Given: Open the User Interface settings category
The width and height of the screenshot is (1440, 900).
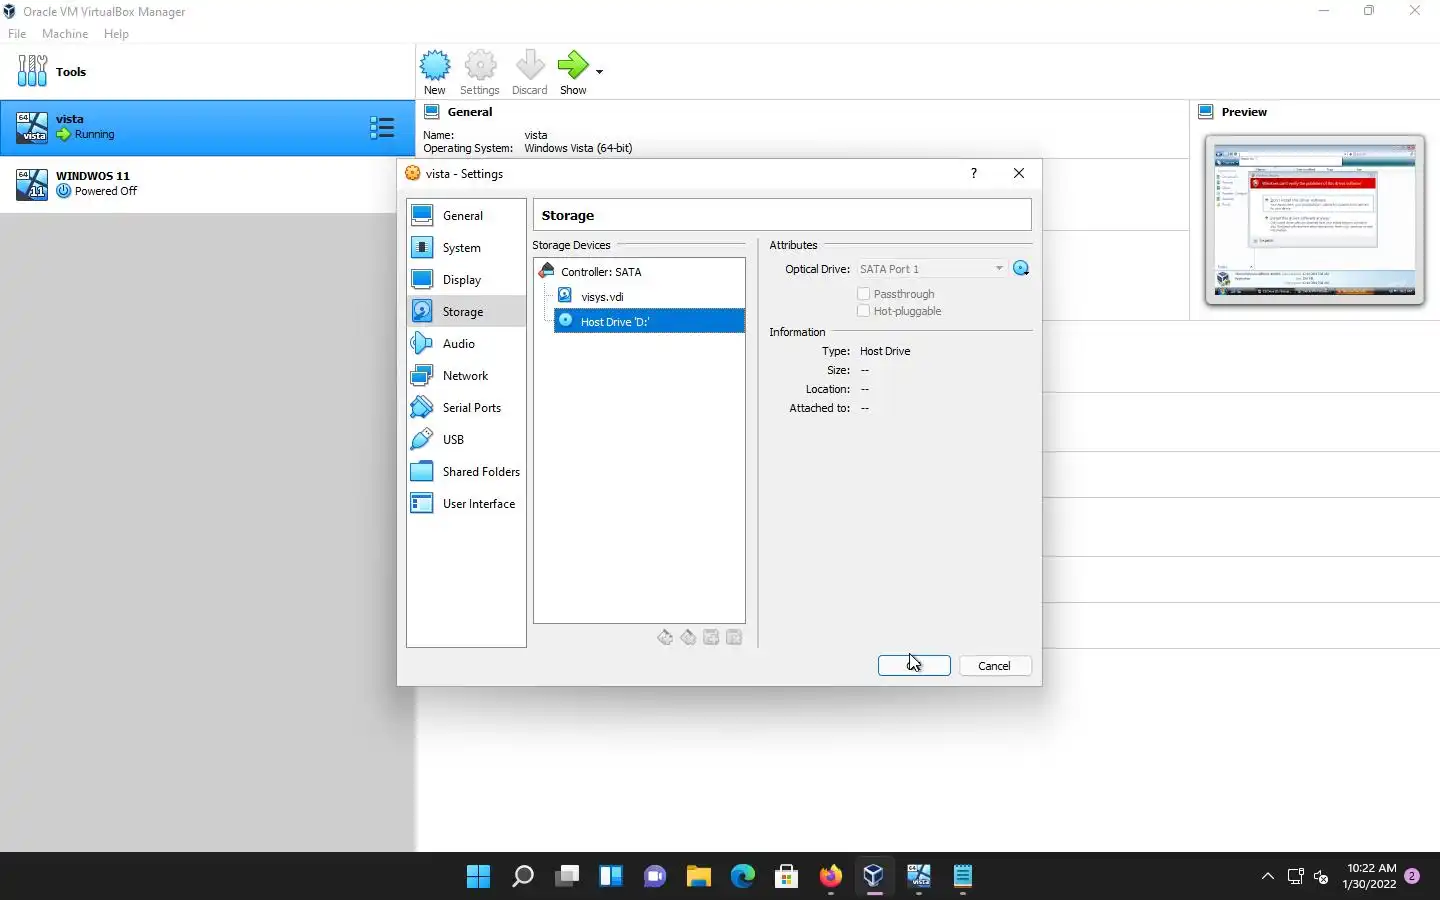Looking at the screenshot, I should coord(466,503).
